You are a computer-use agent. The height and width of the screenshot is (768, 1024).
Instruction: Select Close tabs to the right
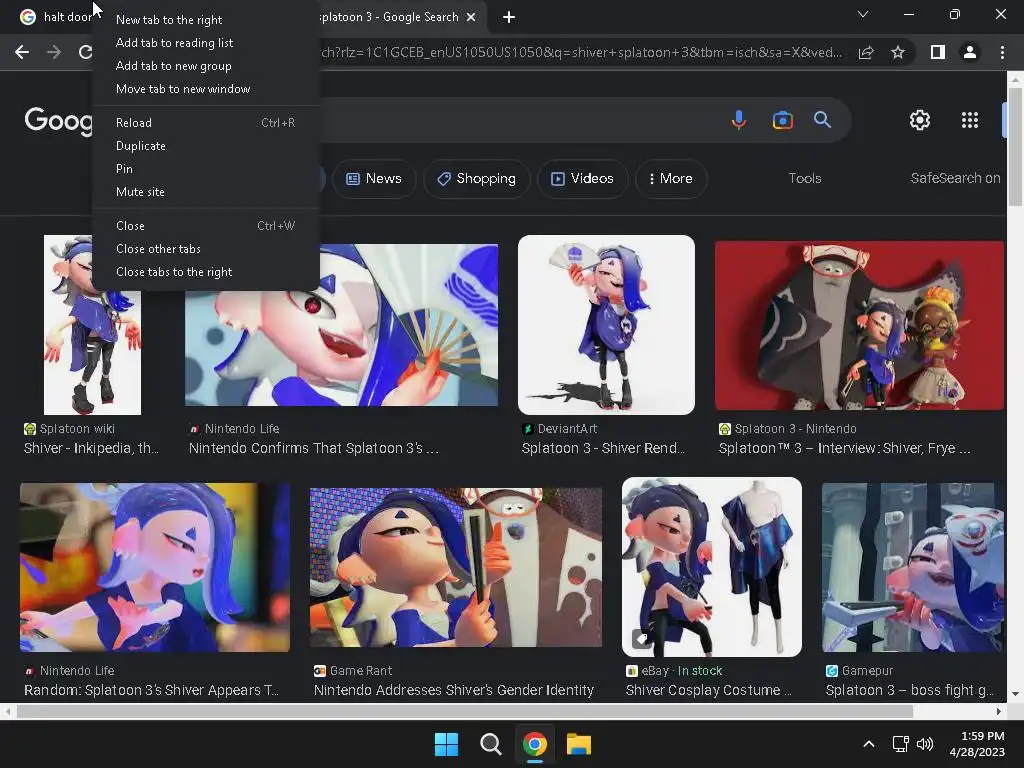coord(206,272)
